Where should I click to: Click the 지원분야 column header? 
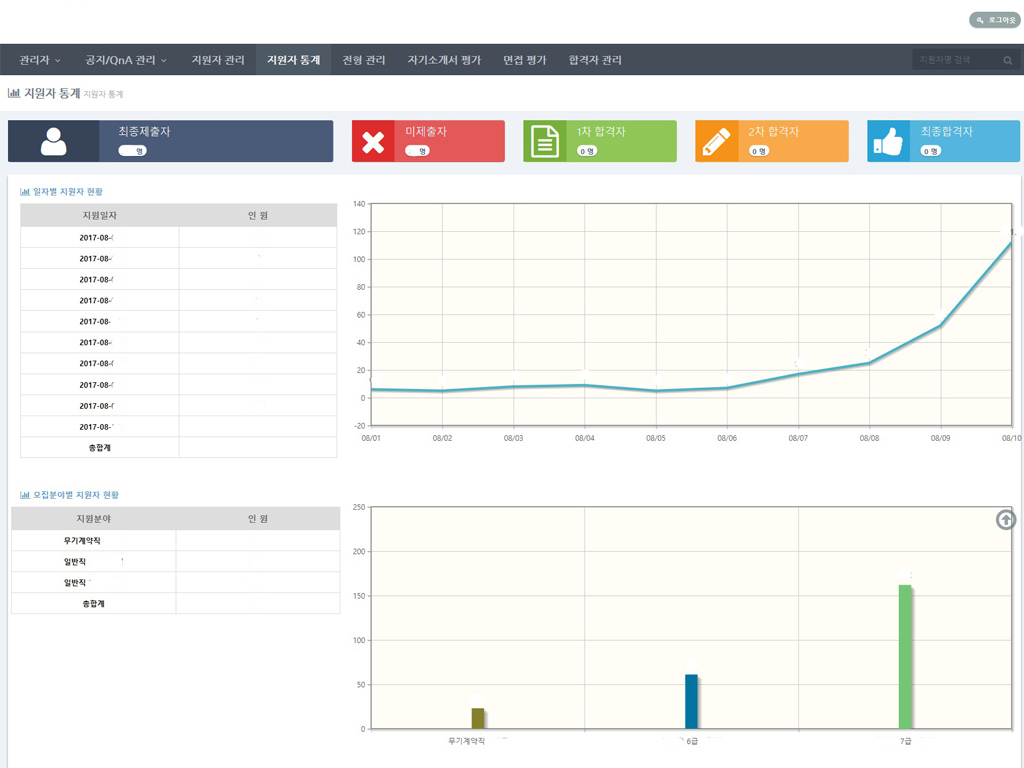[93, 519]
